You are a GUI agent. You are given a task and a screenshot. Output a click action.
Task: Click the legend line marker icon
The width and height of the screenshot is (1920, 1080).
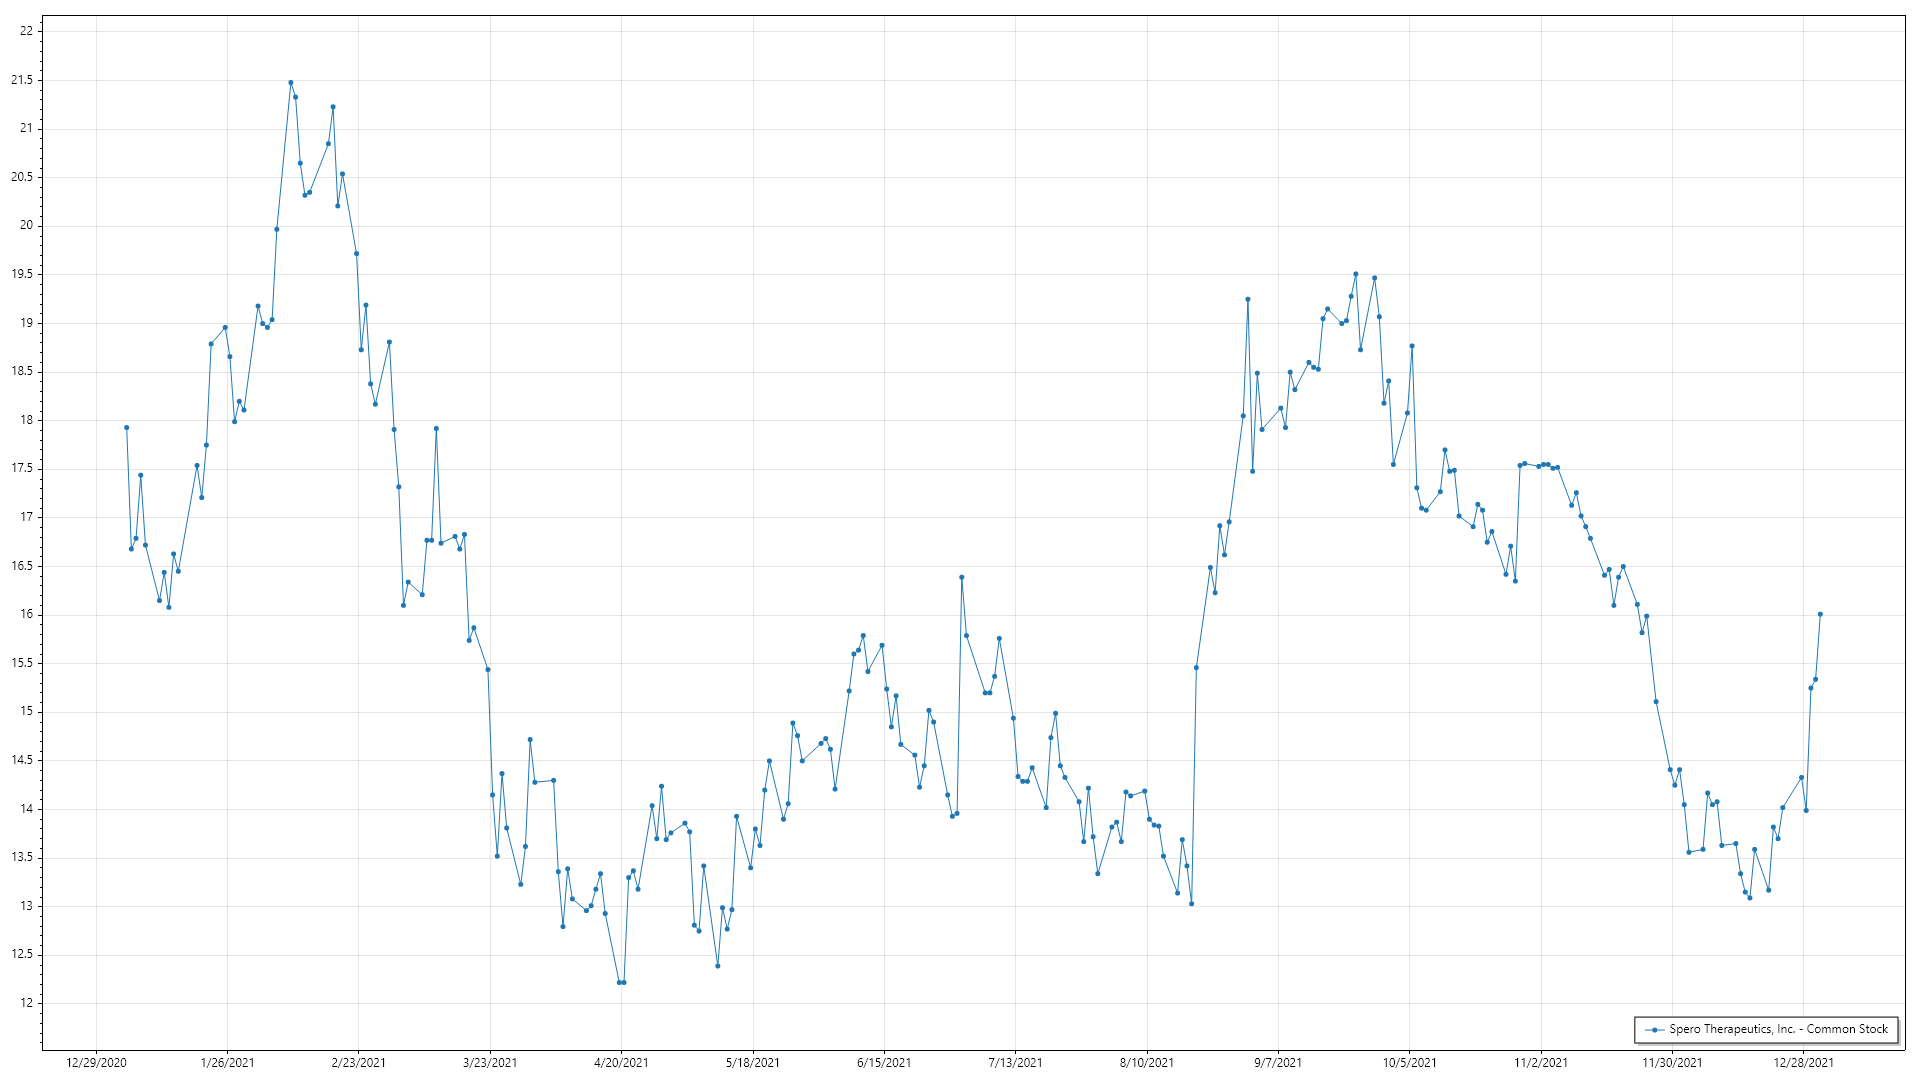(x=1654, y=1029)
